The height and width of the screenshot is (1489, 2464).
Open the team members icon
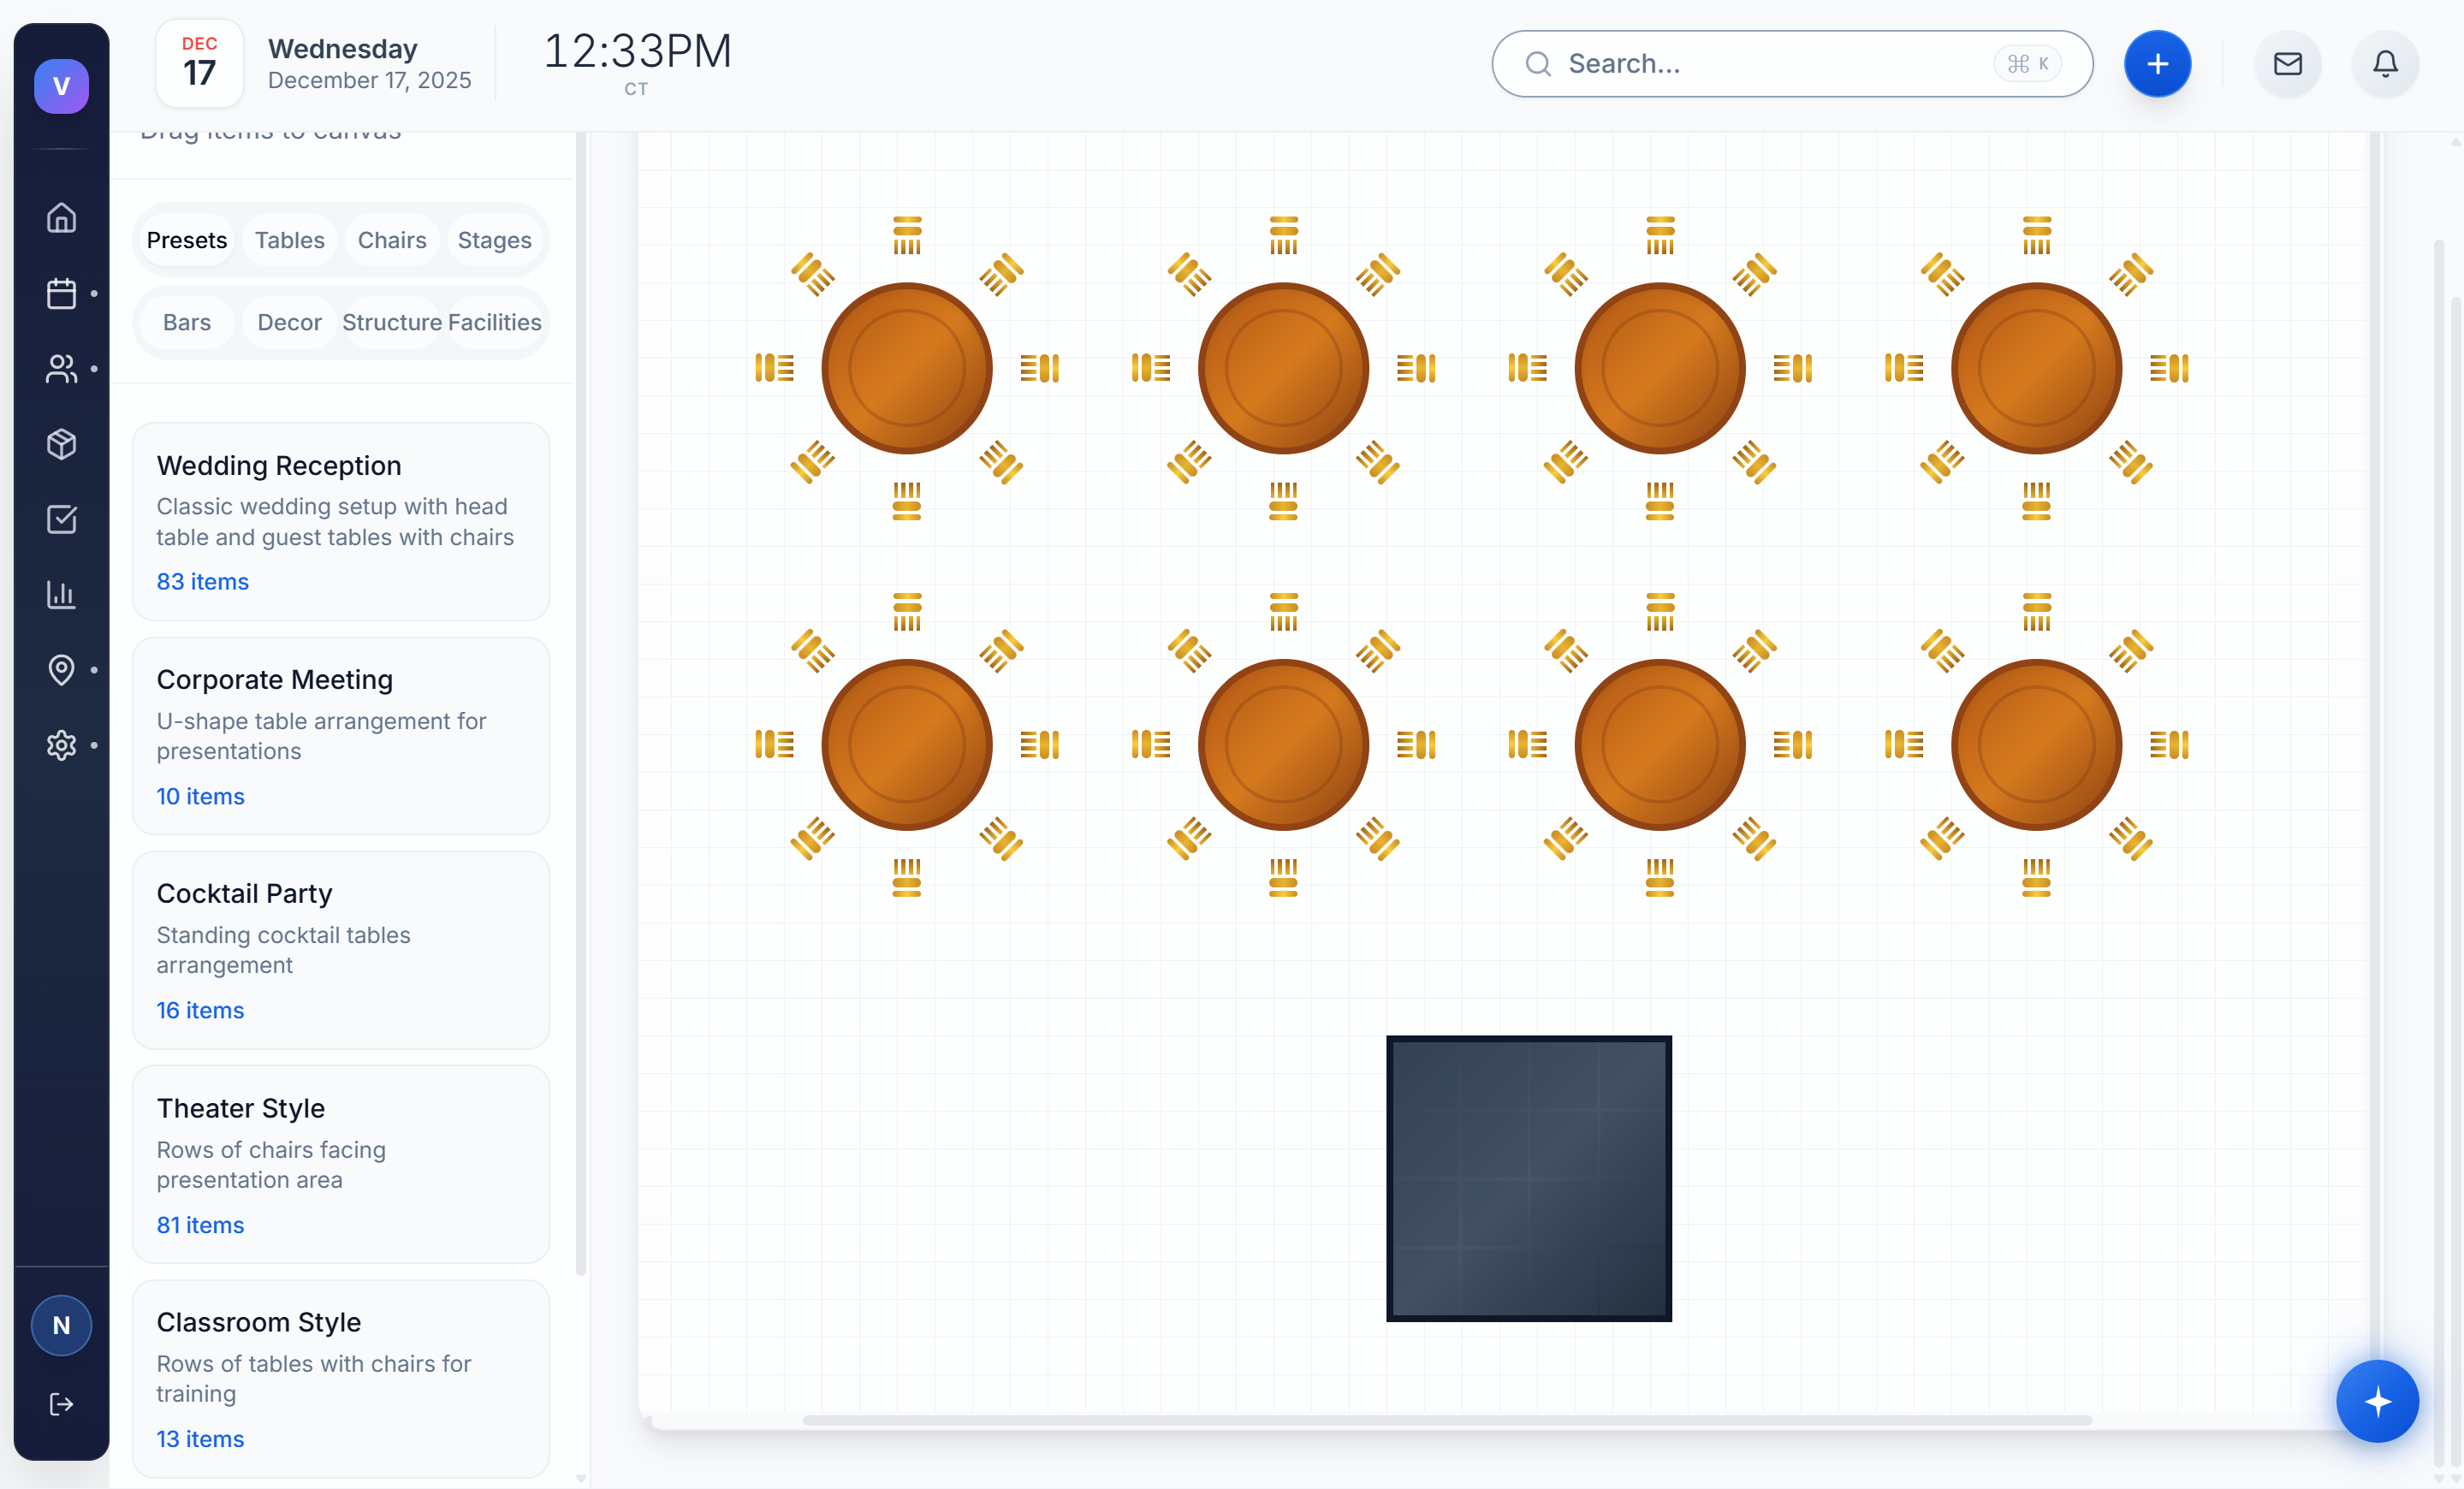coord(61,369)
